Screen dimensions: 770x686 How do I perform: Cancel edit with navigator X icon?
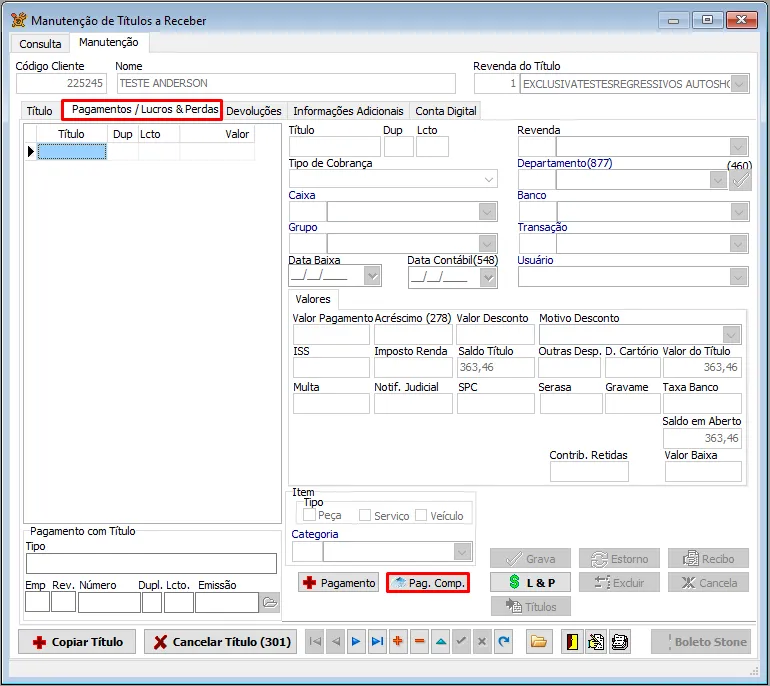(x=482, y=641)
